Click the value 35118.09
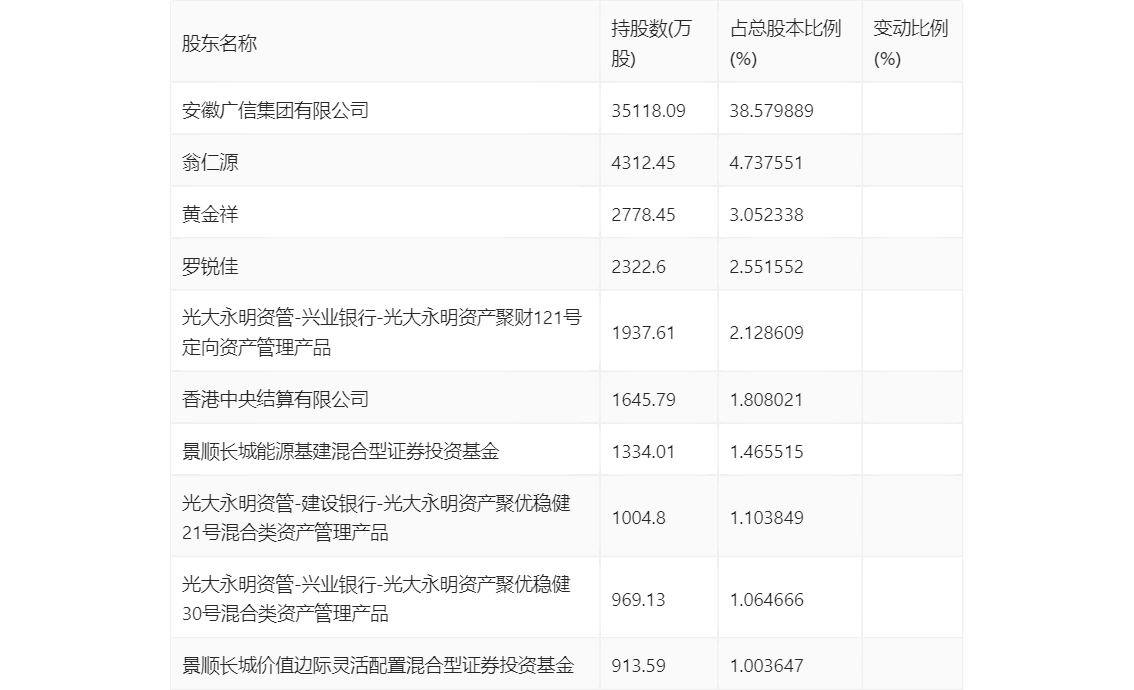This screenshot has width=1134, height=690. click(648, 111)
